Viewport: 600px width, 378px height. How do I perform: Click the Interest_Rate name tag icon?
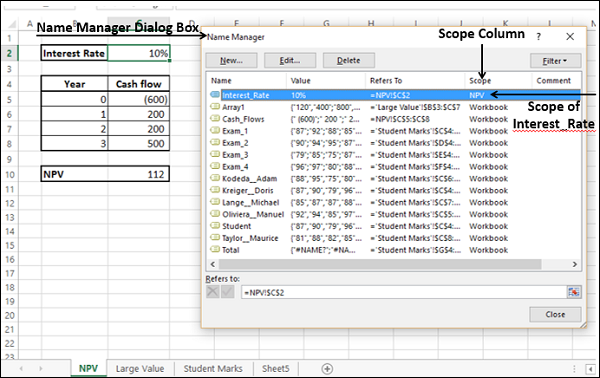point(215,95)
